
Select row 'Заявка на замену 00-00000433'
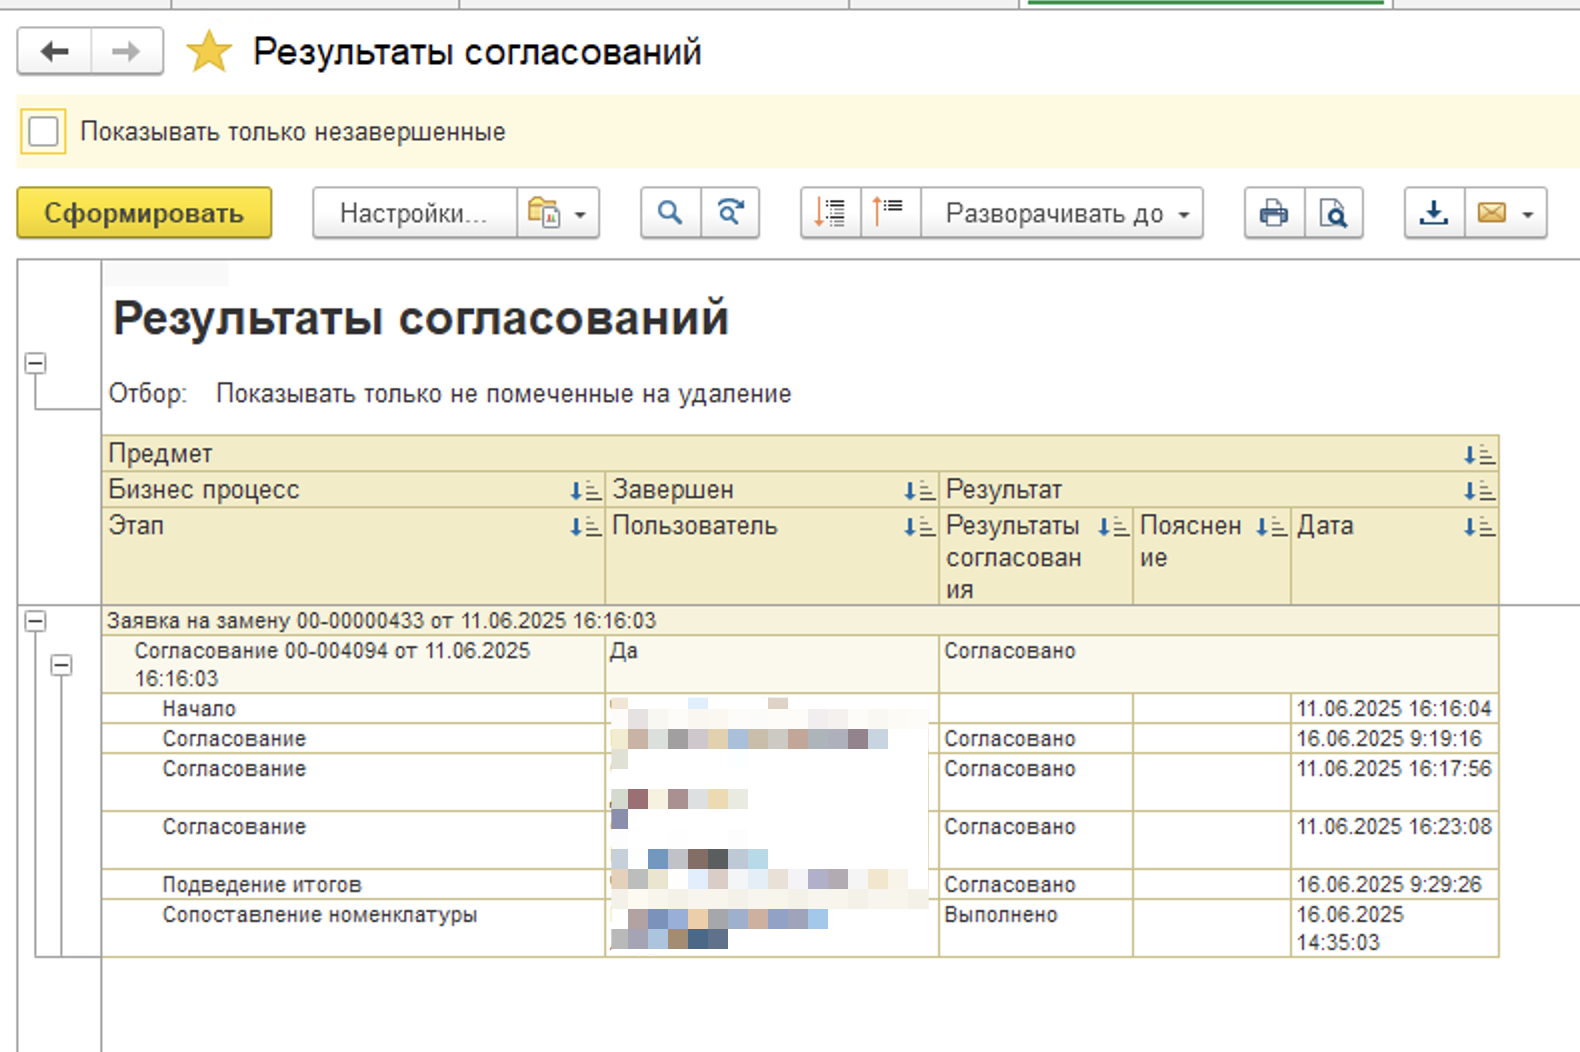tap(800, 621)
